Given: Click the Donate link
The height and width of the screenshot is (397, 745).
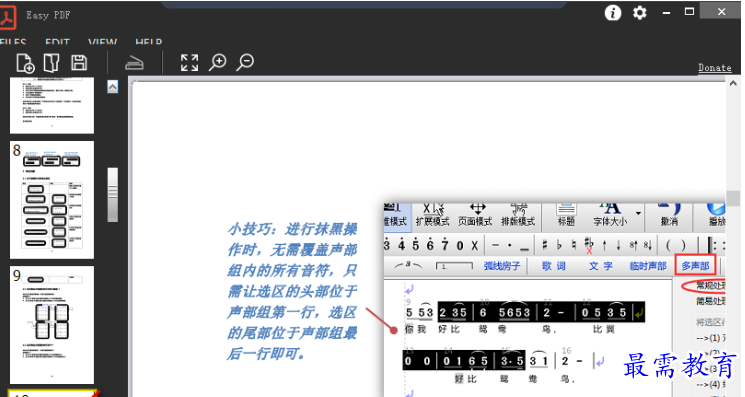Looking at the screenshot, I should point(715,68).
